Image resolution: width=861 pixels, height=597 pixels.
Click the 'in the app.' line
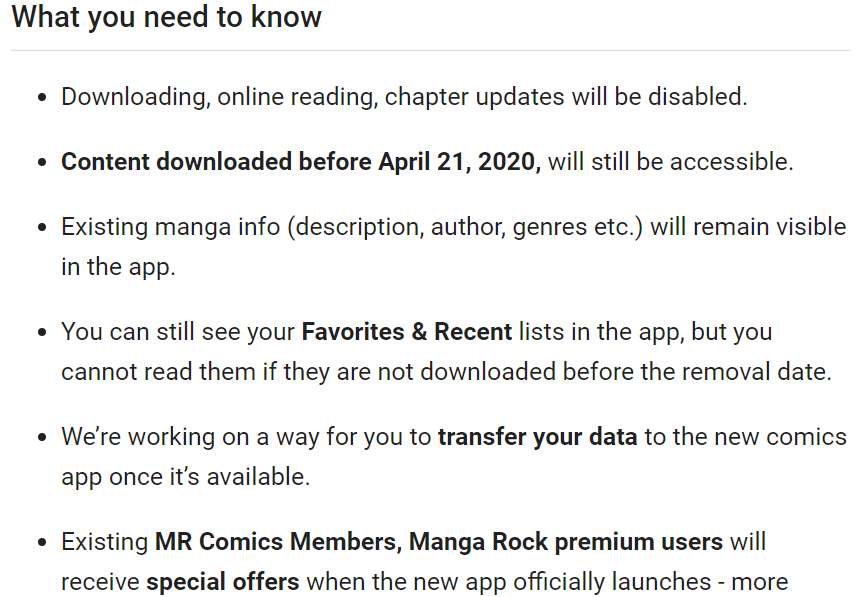[118, 267]
